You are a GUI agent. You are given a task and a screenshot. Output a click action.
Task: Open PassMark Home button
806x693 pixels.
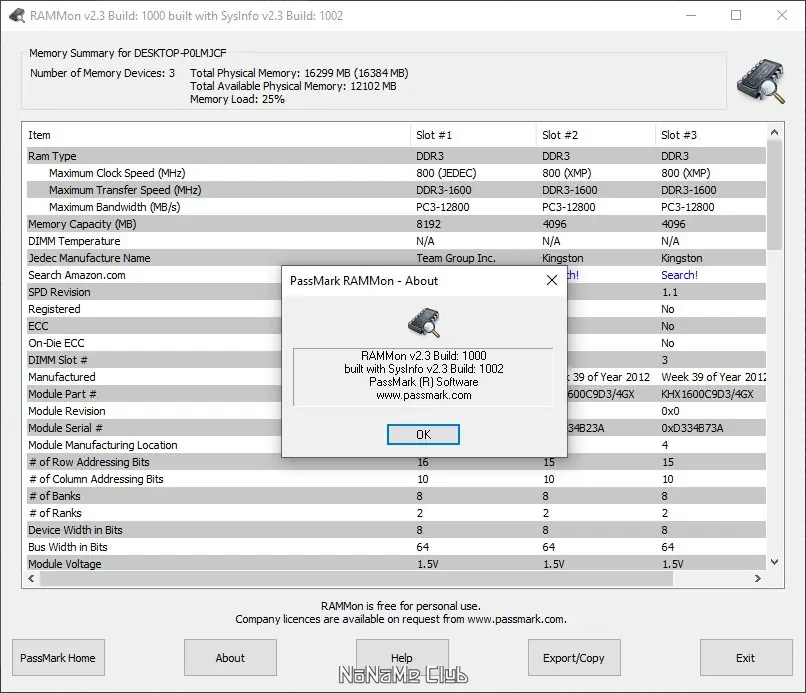58,658
